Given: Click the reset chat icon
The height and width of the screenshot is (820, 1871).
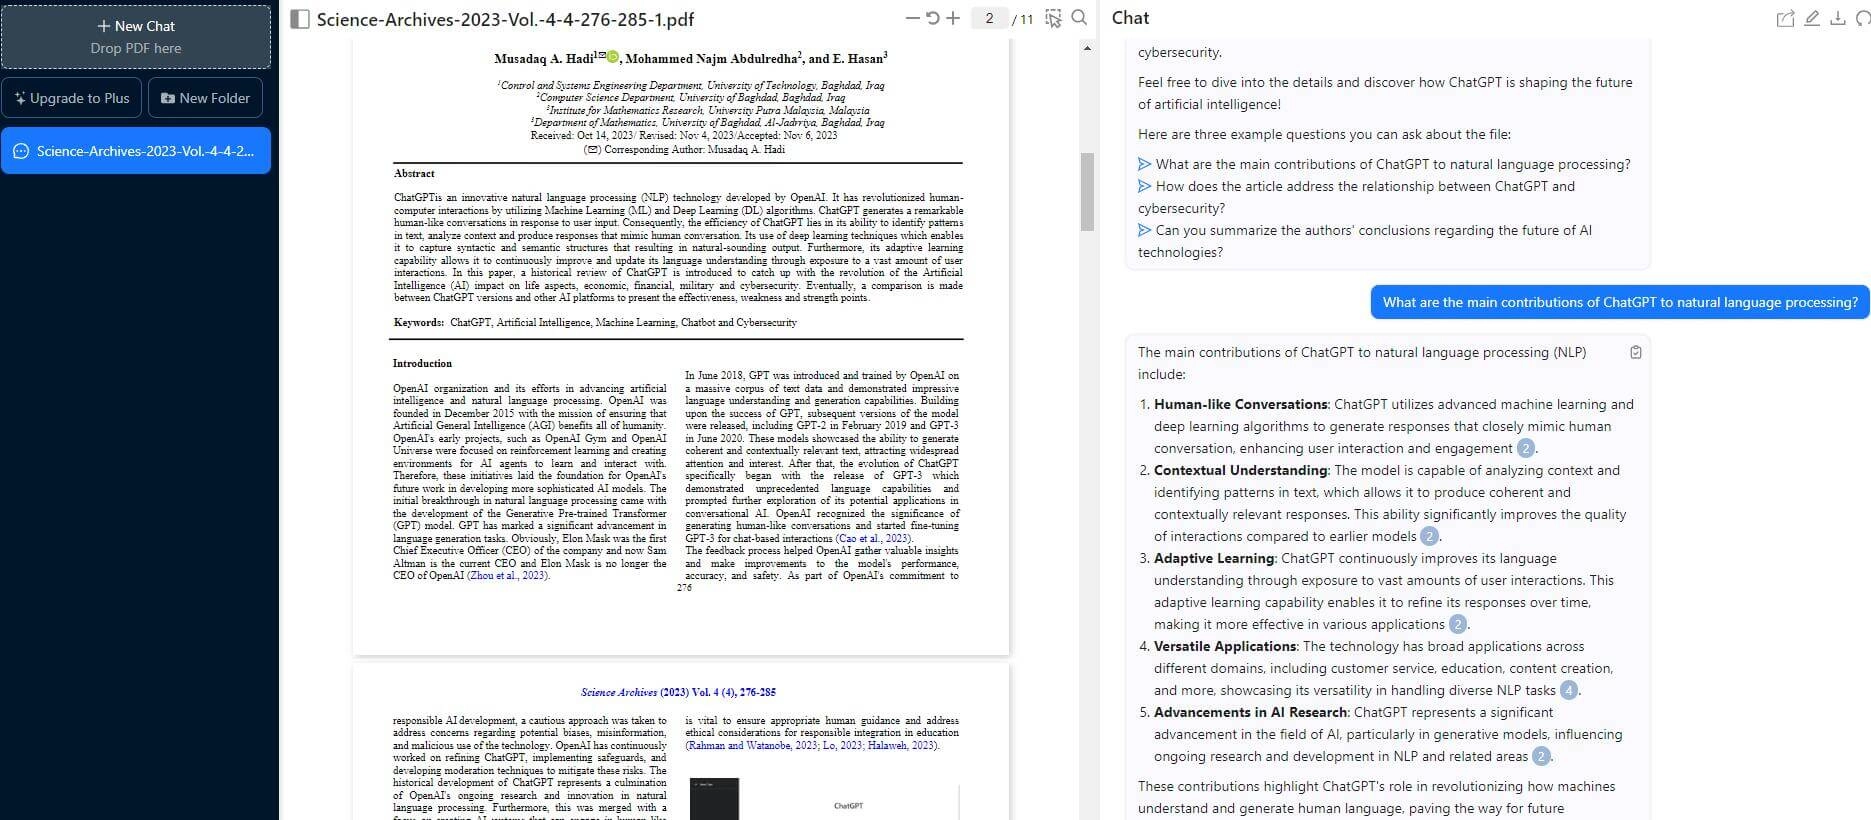Looking at the screenshot, I should click(x=1862, y=18).
